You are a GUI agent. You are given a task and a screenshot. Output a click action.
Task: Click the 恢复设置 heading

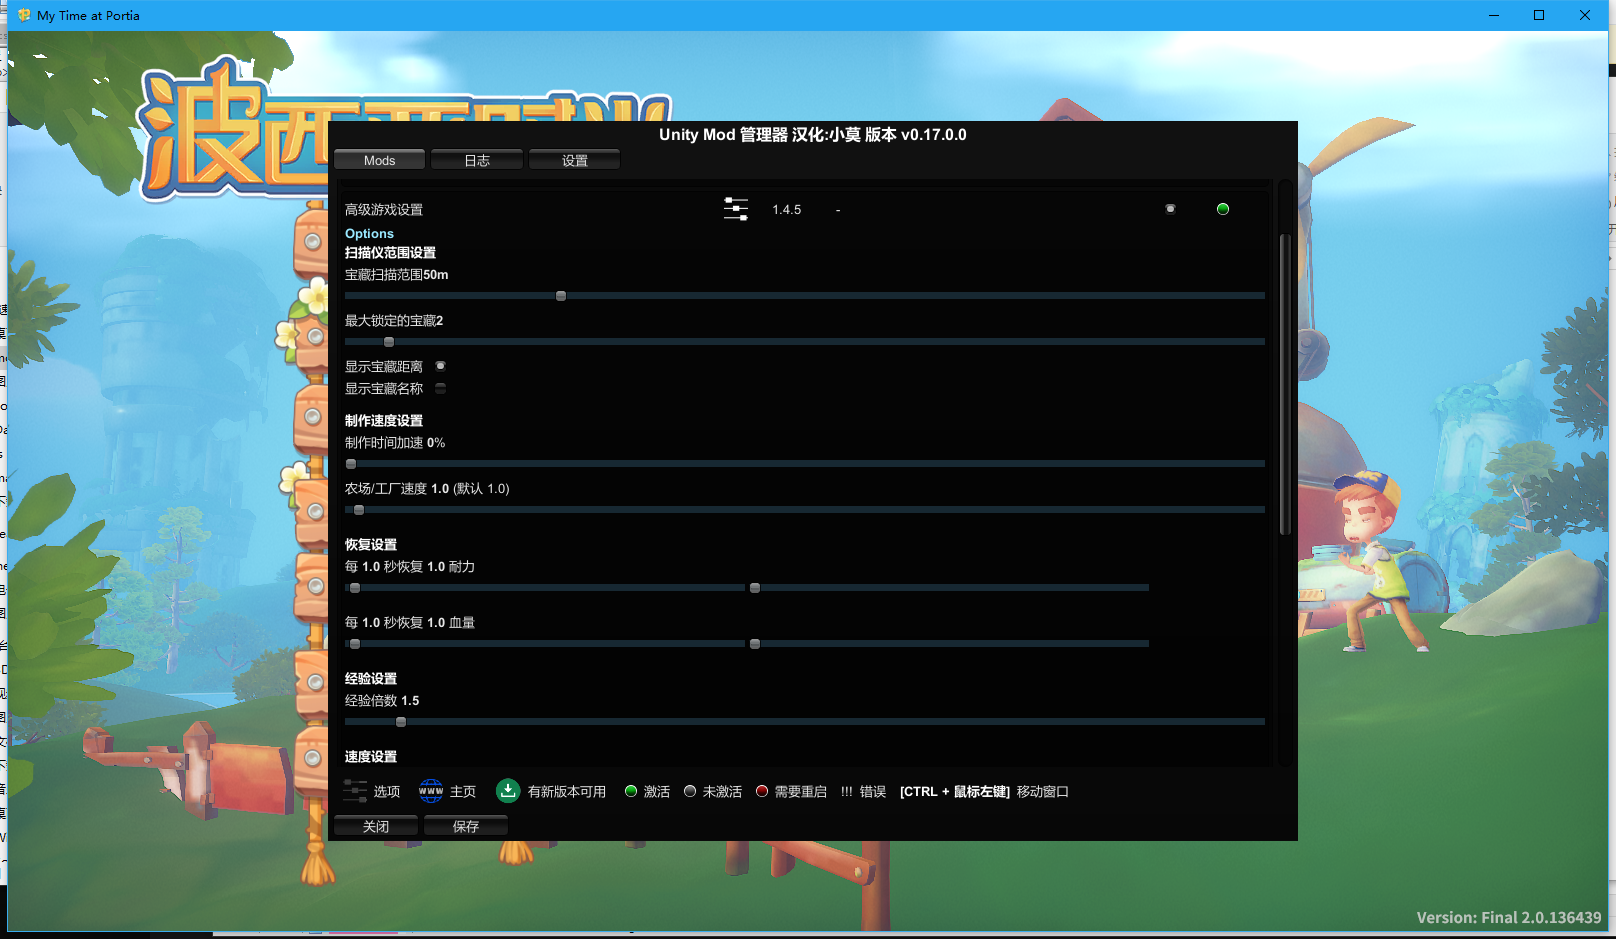click(371, 545)
